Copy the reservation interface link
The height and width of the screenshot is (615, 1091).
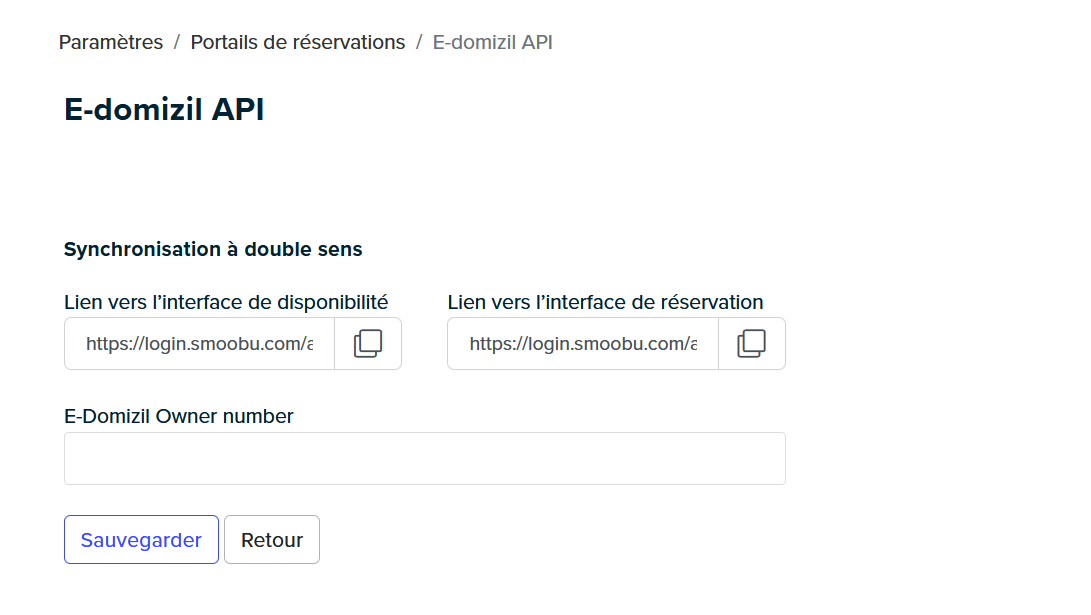tap(751, 344)
